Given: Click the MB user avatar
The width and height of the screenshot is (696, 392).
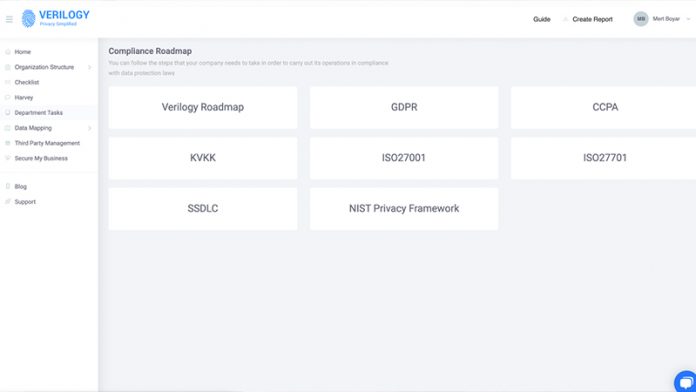Looking at the screenshot, I should 641,19.
